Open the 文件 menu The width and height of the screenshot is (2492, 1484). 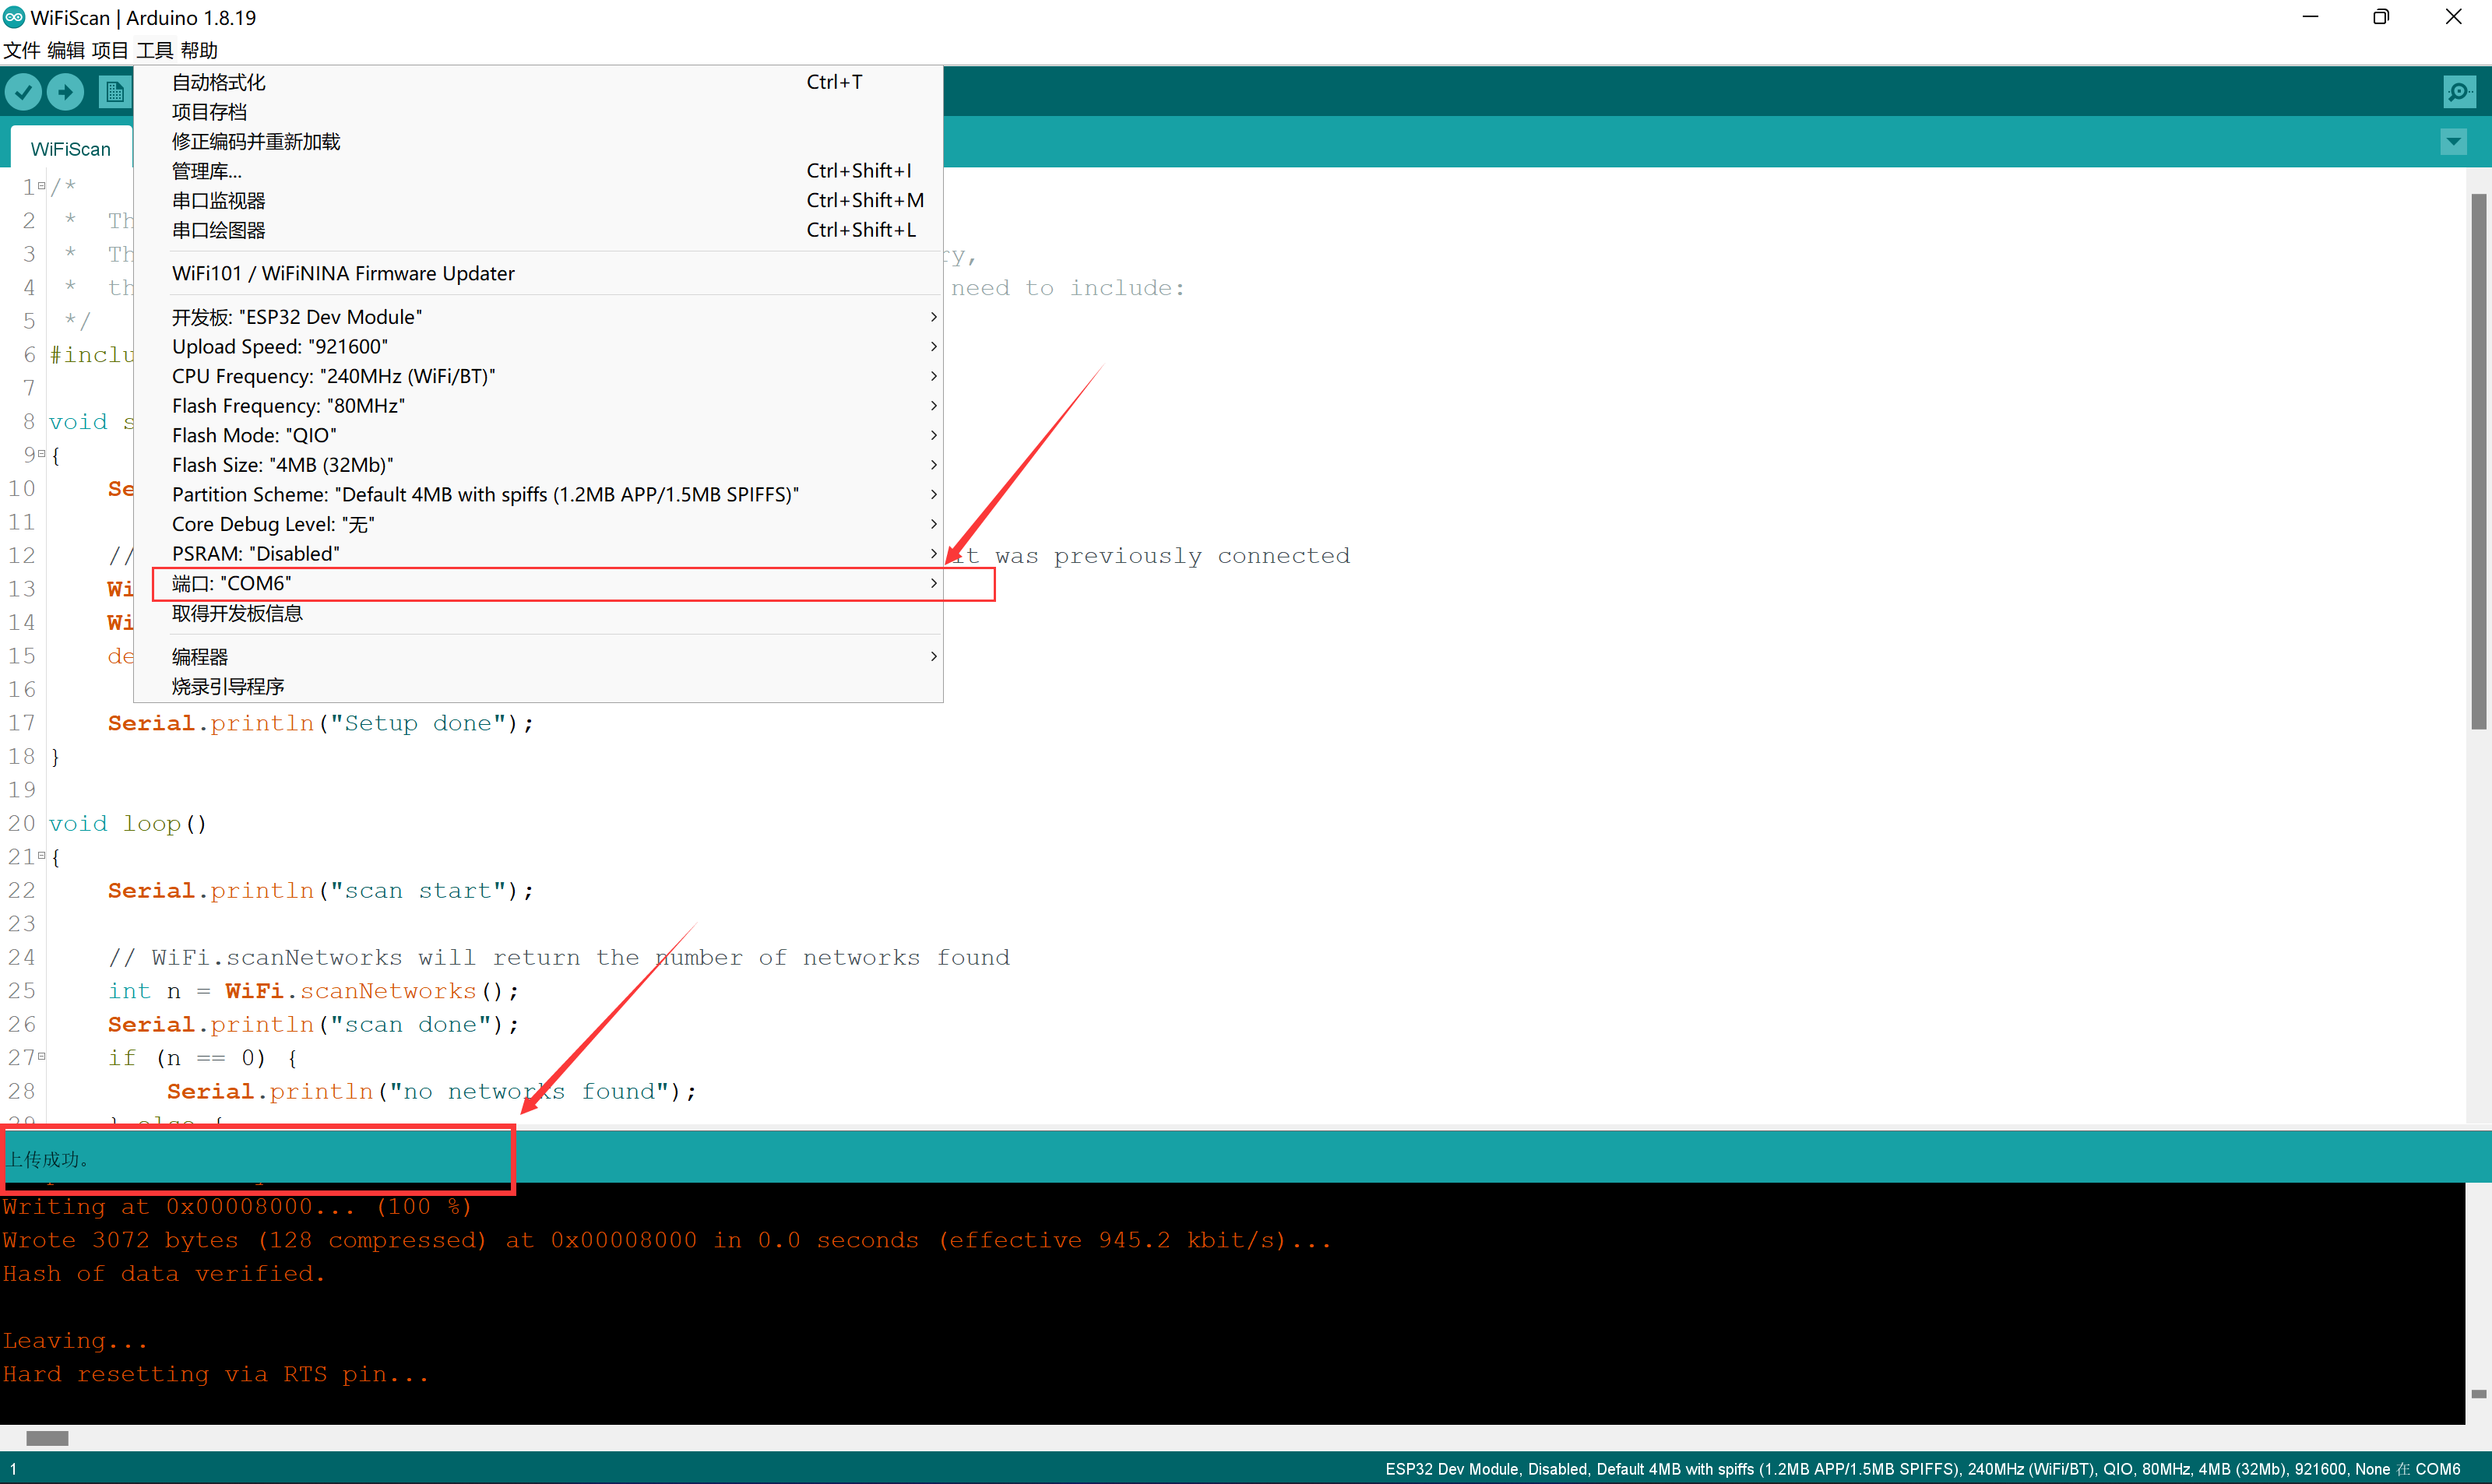tap(21, 50)
